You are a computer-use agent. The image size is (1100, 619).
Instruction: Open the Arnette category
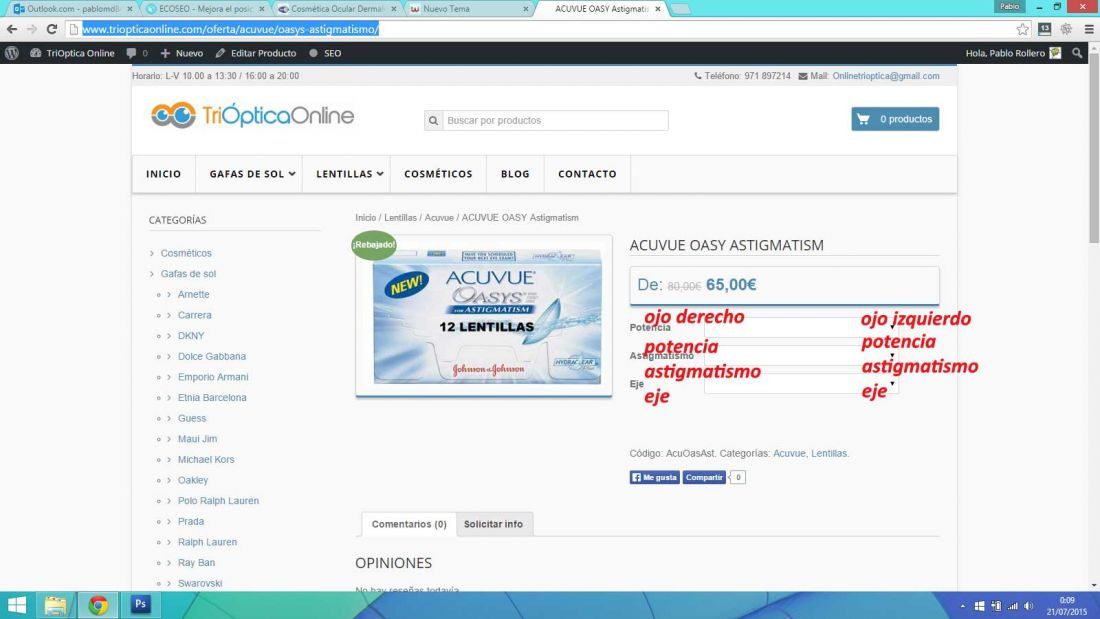click(x=194, y=295)
